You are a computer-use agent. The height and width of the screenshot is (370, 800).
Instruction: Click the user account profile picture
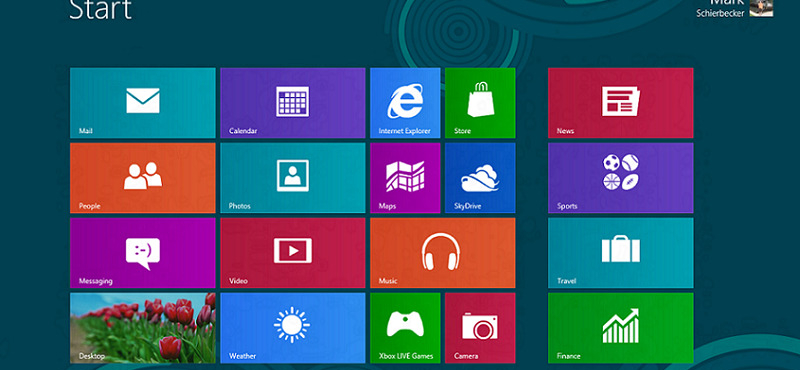coord(761,8)
